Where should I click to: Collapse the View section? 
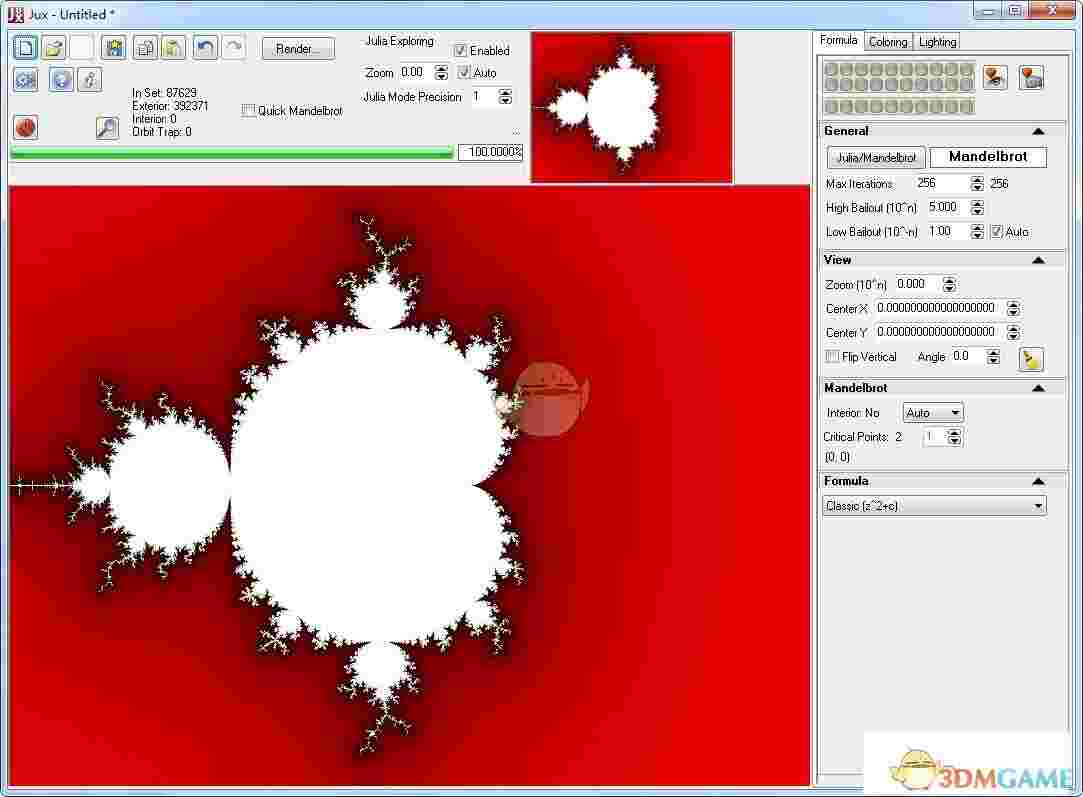point(1039,259)
